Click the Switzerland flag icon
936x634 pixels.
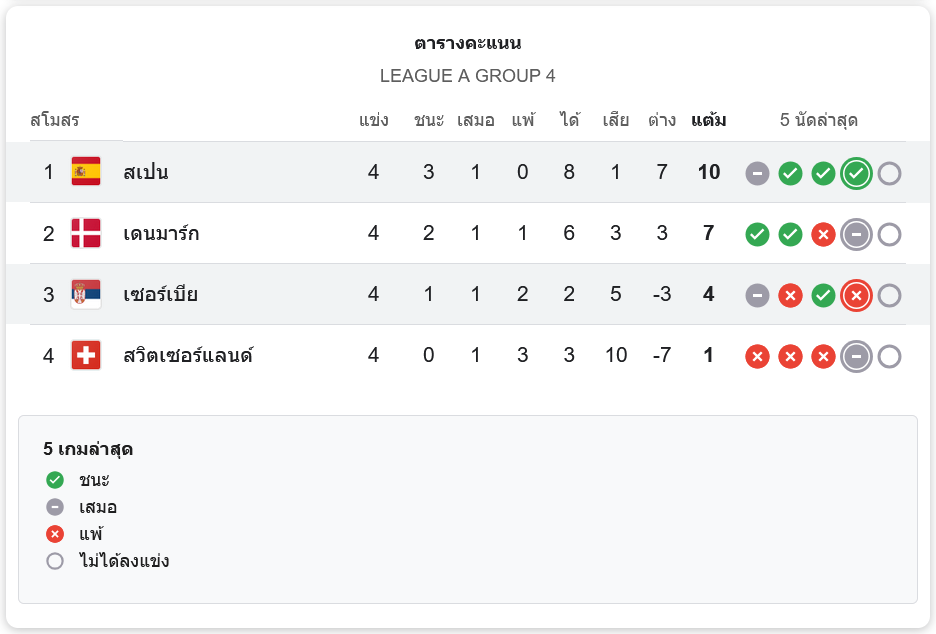click(x=86, y=355)
